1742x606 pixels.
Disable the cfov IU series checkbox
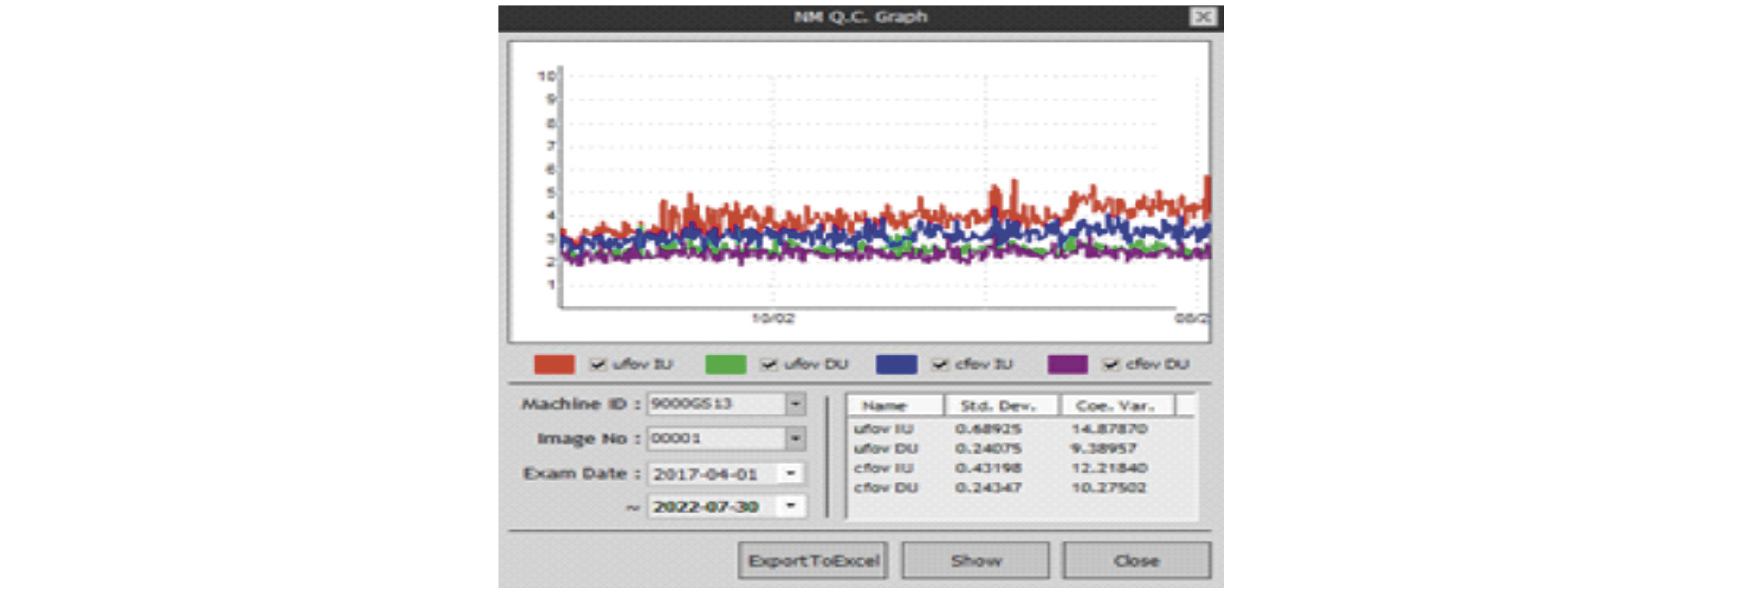940,365
